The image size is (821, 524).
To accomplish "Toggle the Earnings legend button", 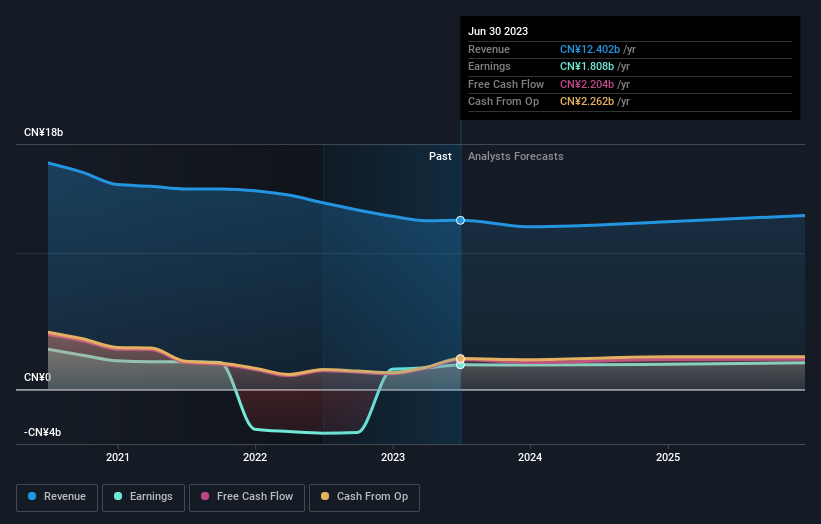I will pyautogui.click(x=143, y=497).
